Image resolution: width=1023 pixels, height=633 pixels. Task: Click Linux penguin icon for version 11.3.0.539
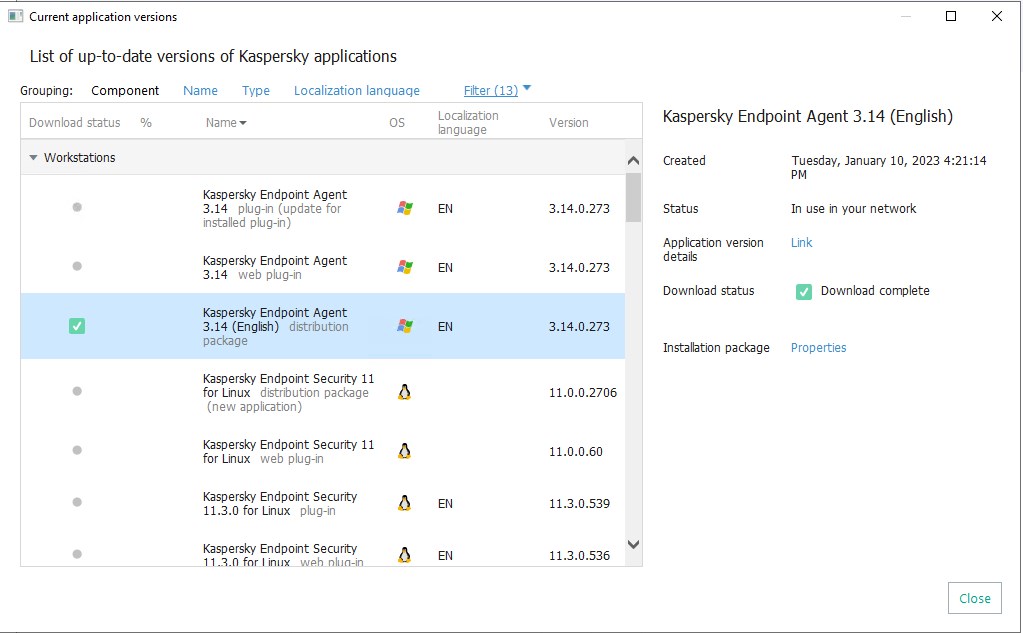(404, 503)
